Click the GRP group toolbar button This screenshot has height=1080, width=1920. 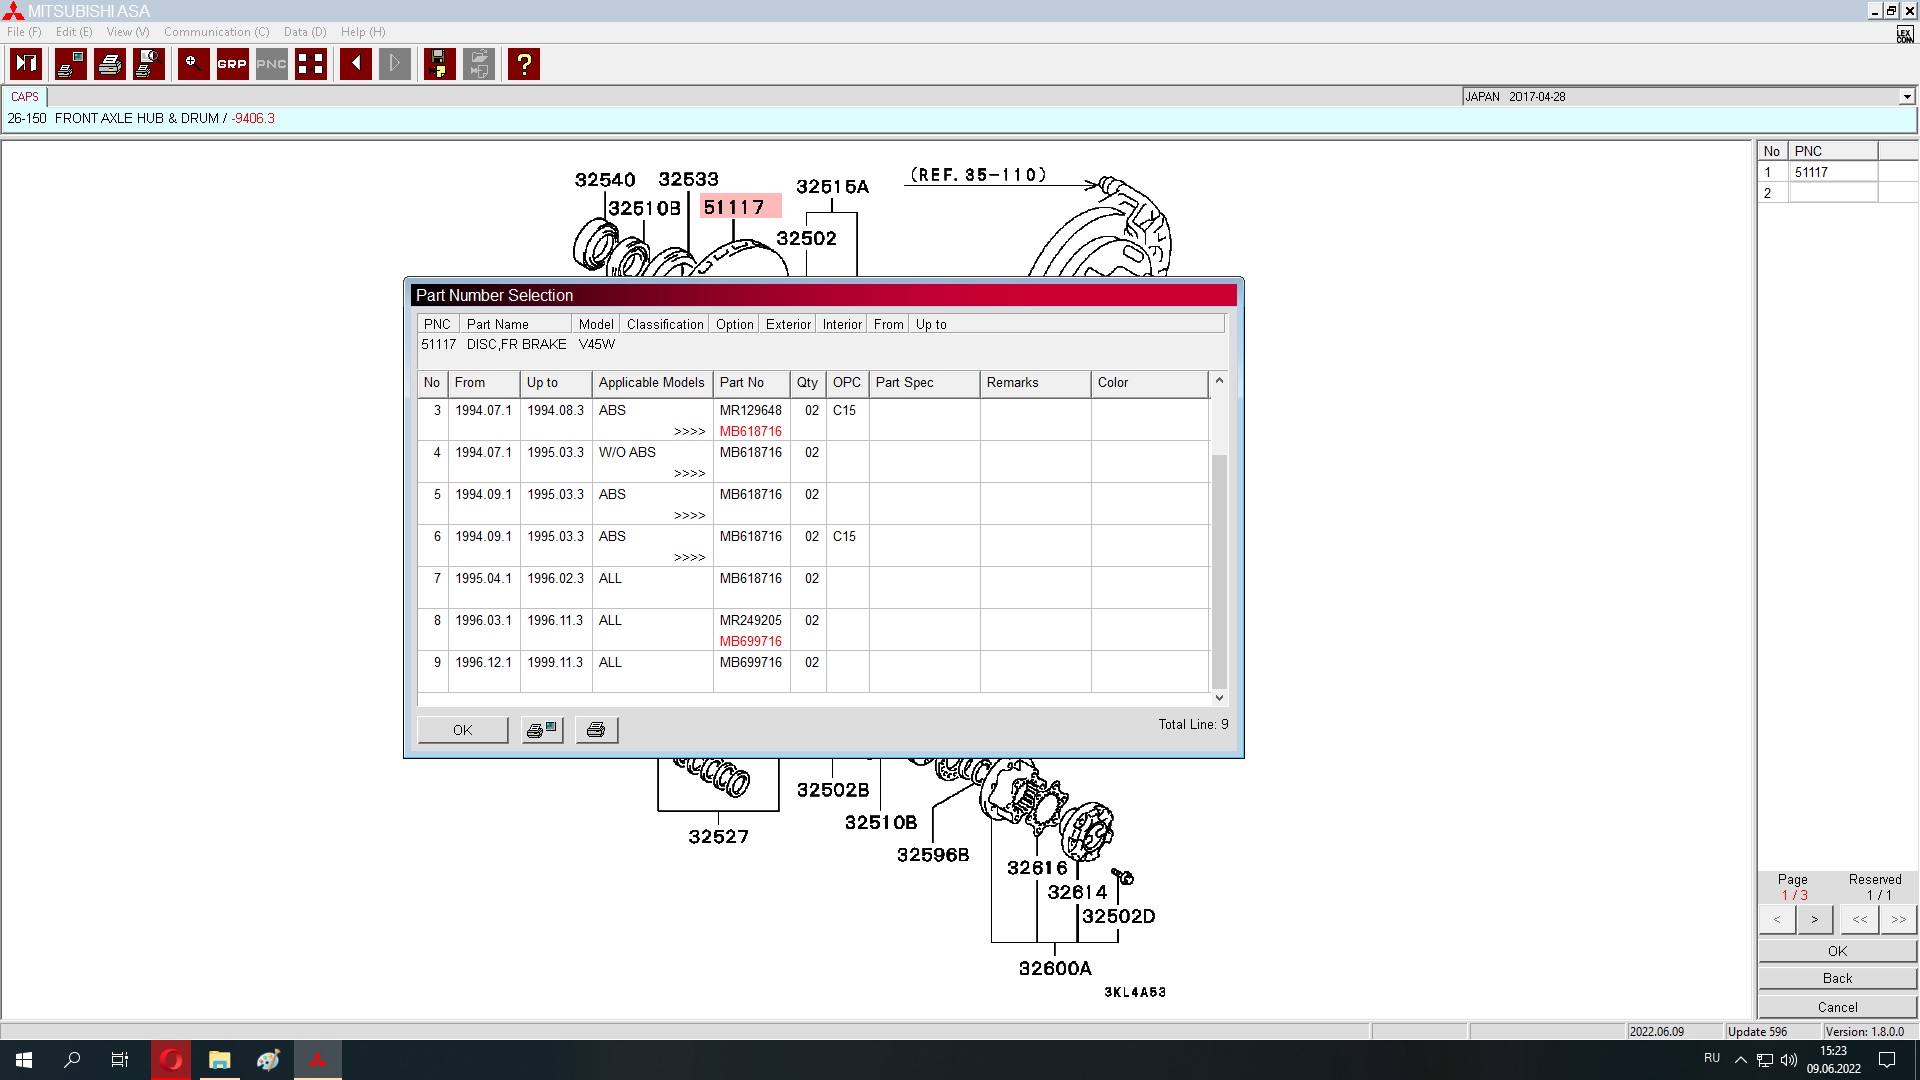click(232, 64)
